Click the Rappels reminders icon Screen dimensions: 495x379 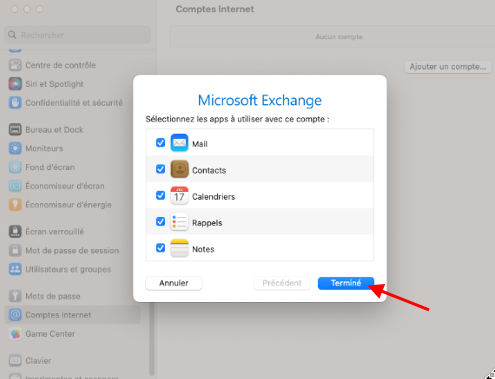(x=179, y=222)
